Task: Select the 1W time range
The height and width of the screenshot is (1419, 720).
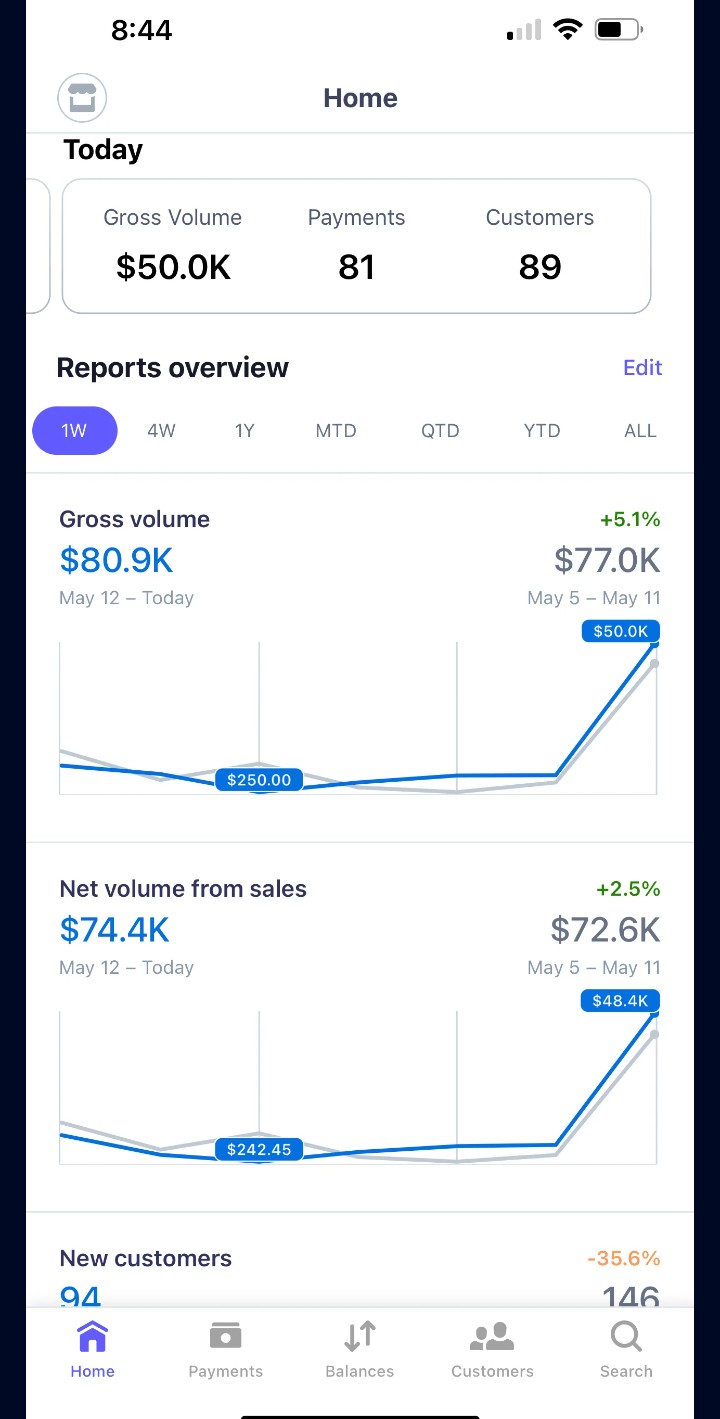Action: (74, 431)
